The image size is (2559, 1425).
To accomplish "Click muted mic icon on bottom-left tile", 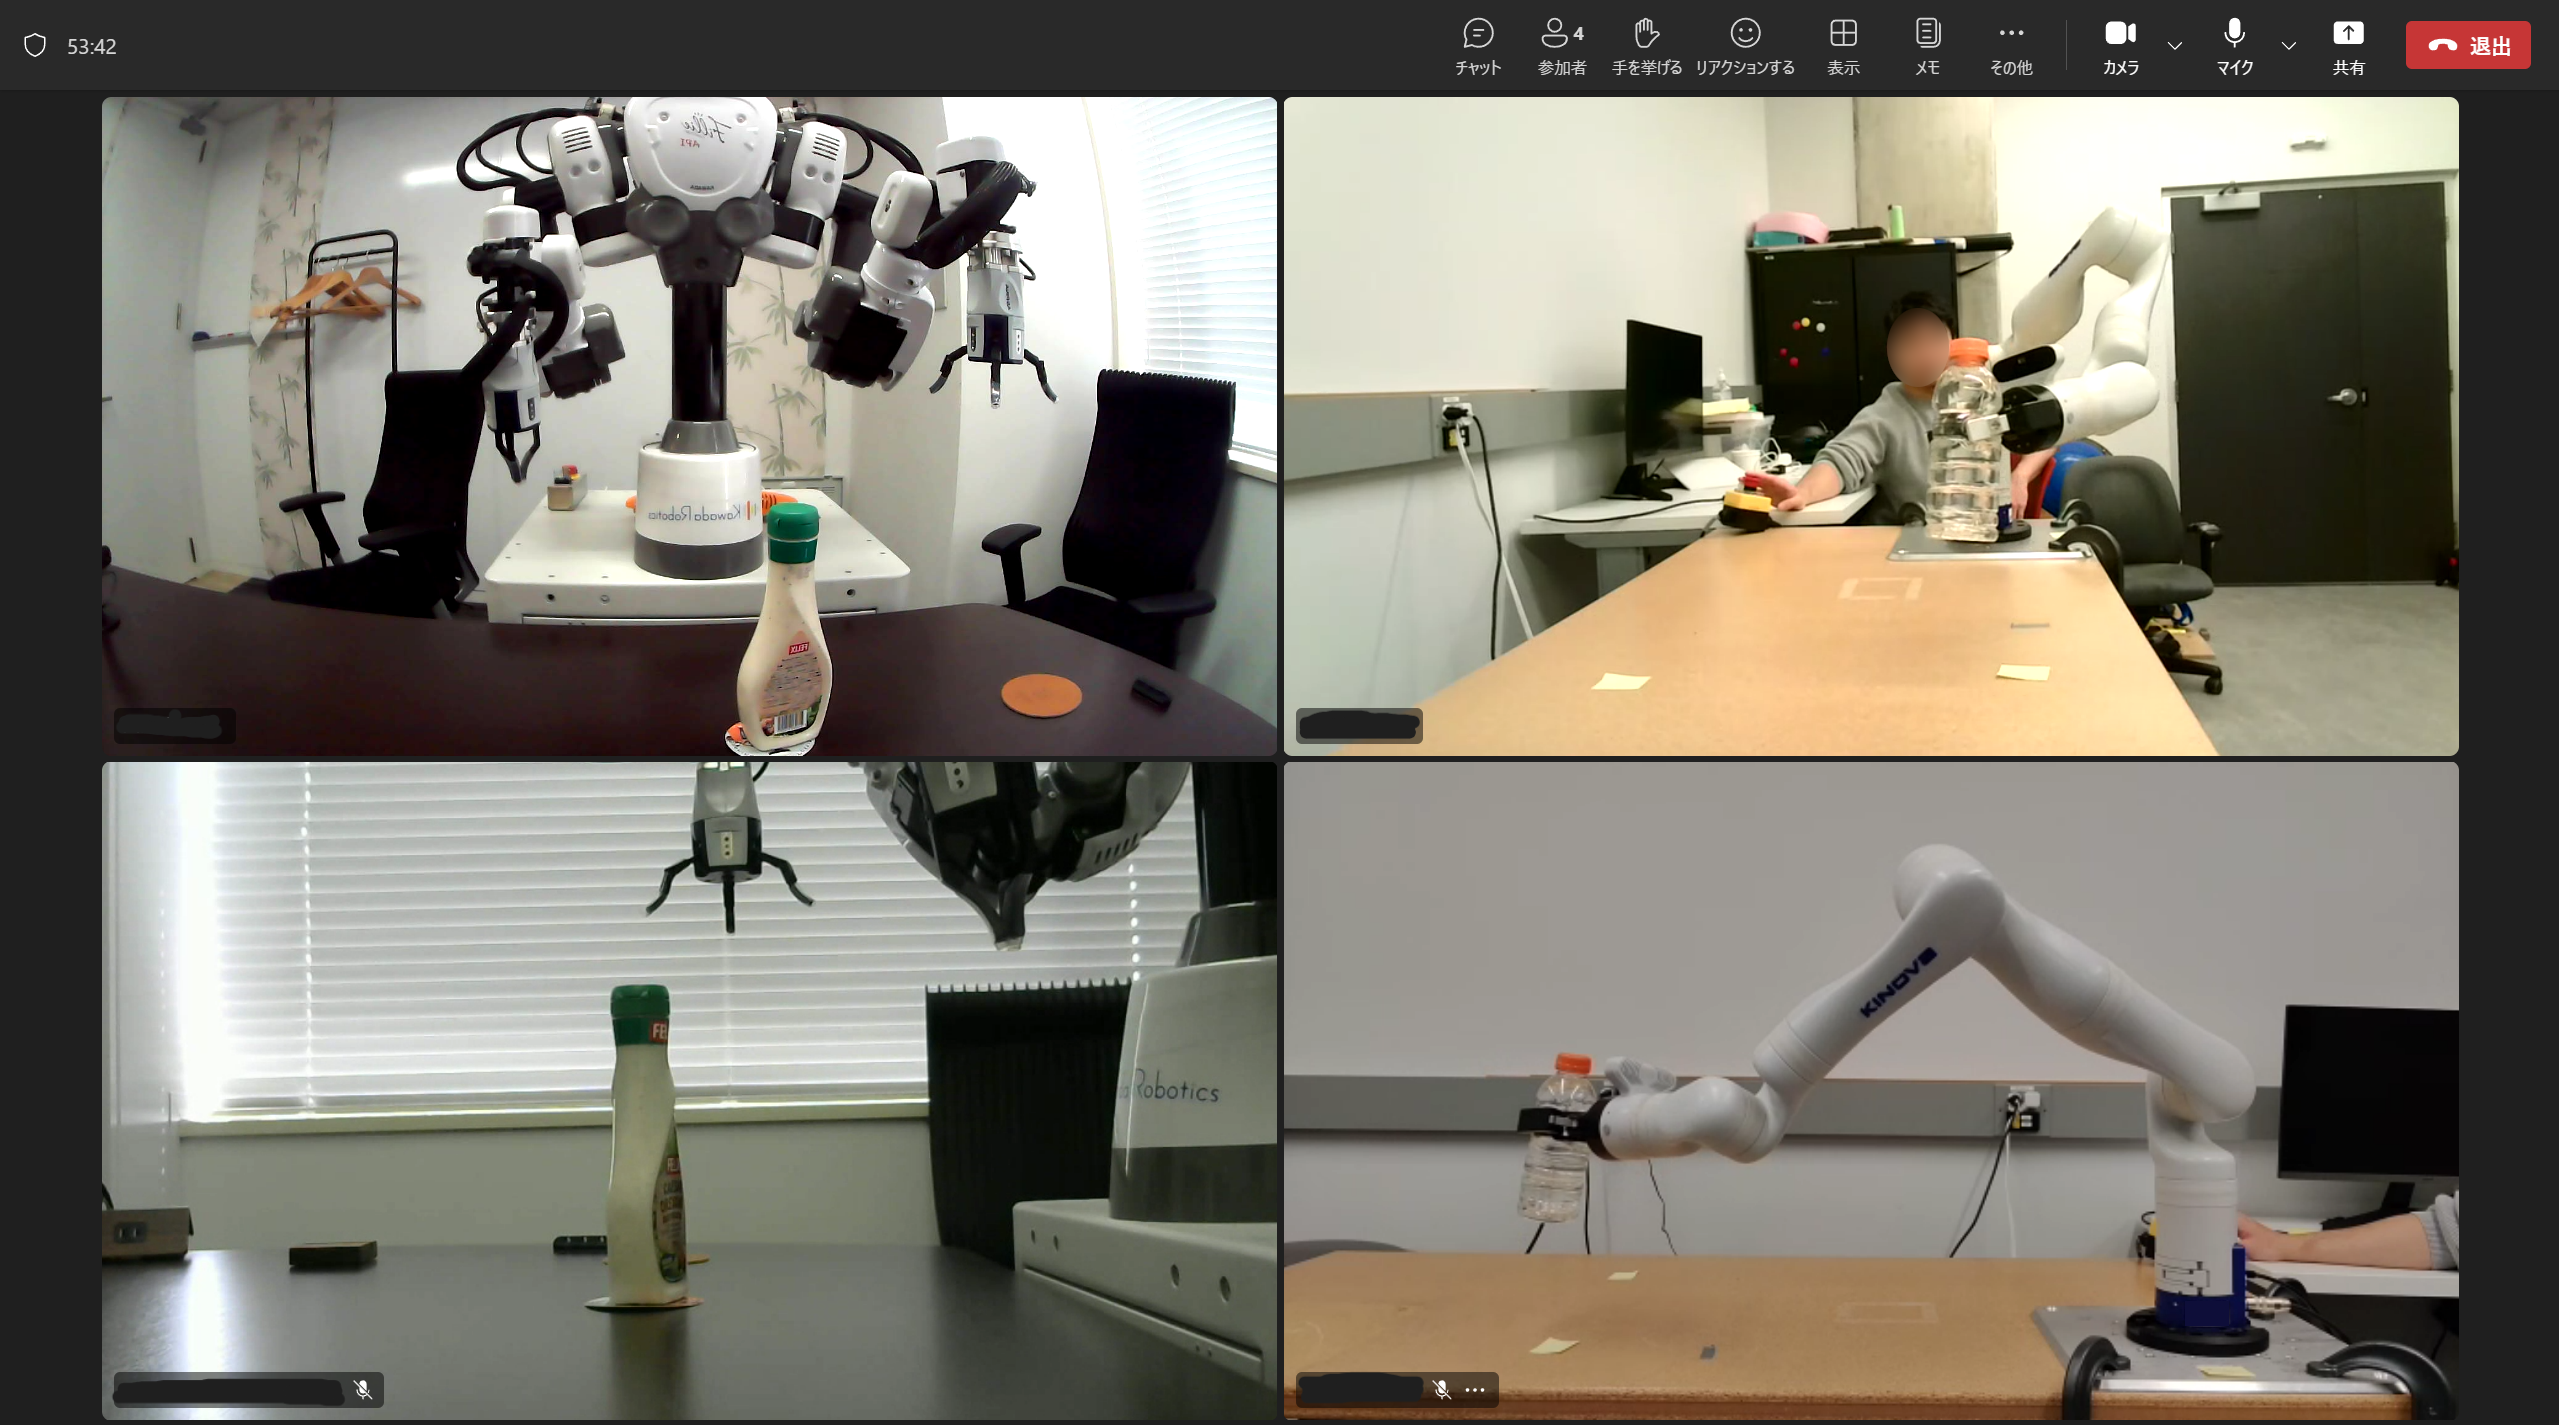I will coord(363,1389).
